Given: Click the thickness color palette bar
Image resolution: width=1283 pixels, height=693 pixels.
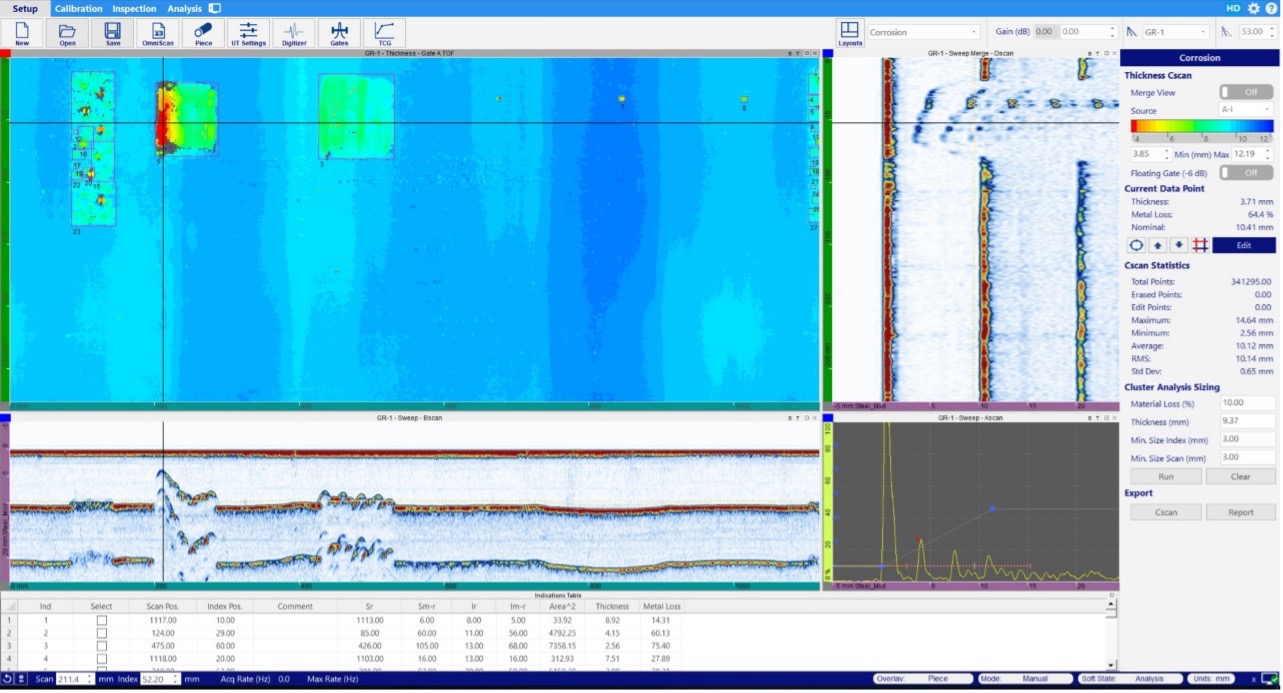Looking at the screenshot, I should (x=1202, y=126).
